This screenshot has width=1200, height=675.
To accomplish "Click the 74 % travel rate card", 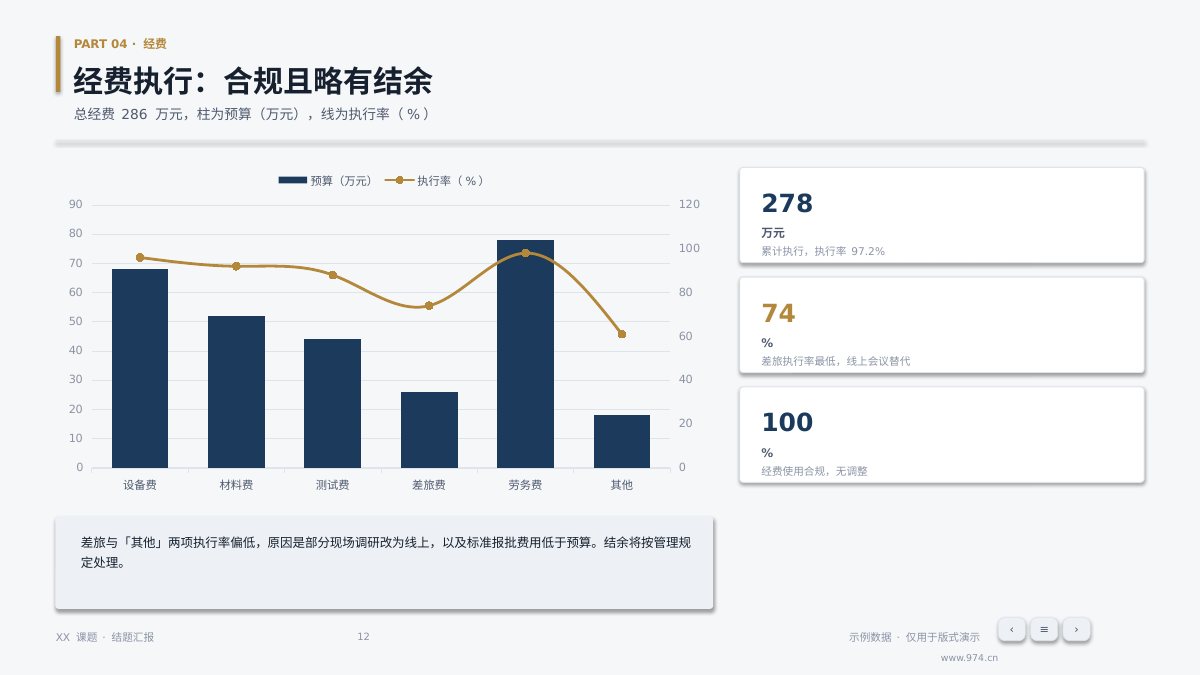I will tap(942, 325).
